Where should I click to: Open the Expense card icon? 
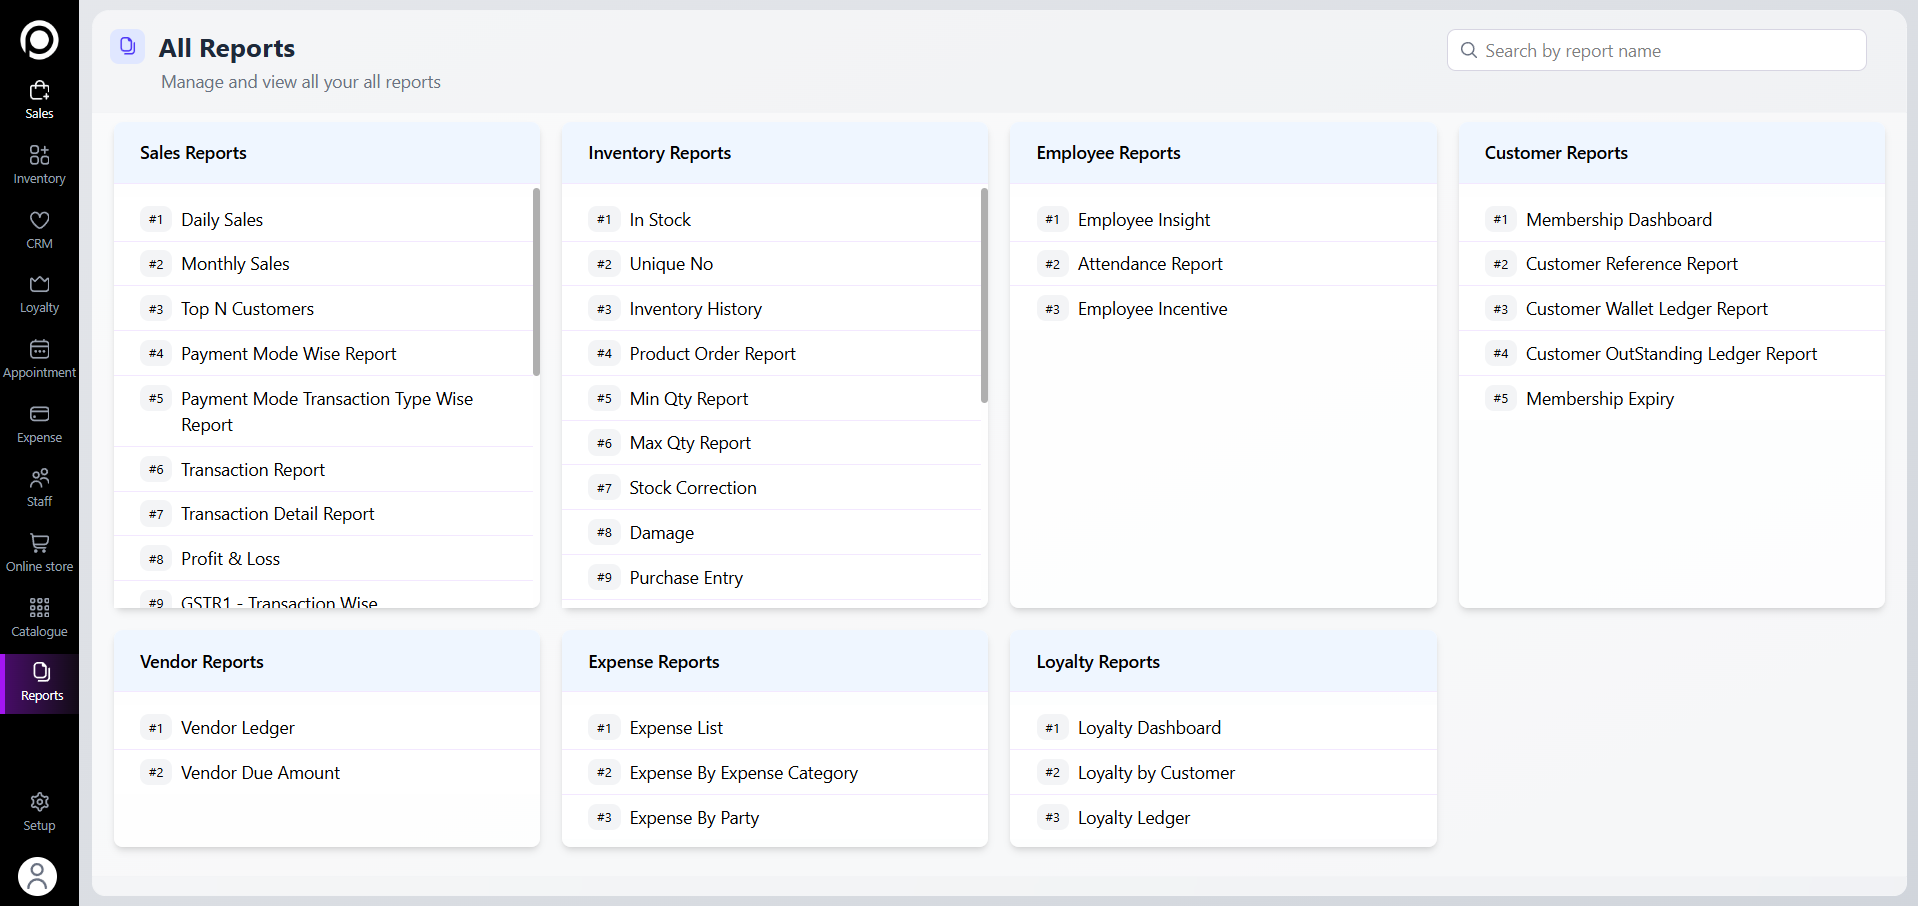(39, 415)
